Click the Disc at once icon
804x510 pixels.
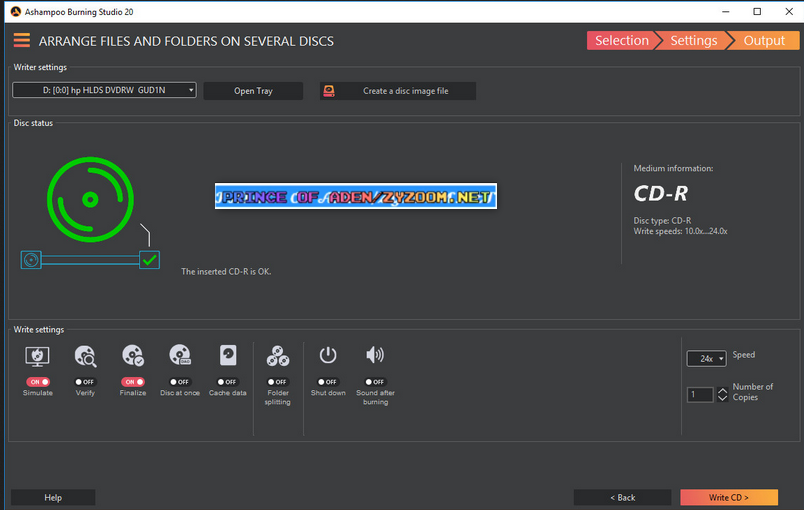(x=180, y=355)
